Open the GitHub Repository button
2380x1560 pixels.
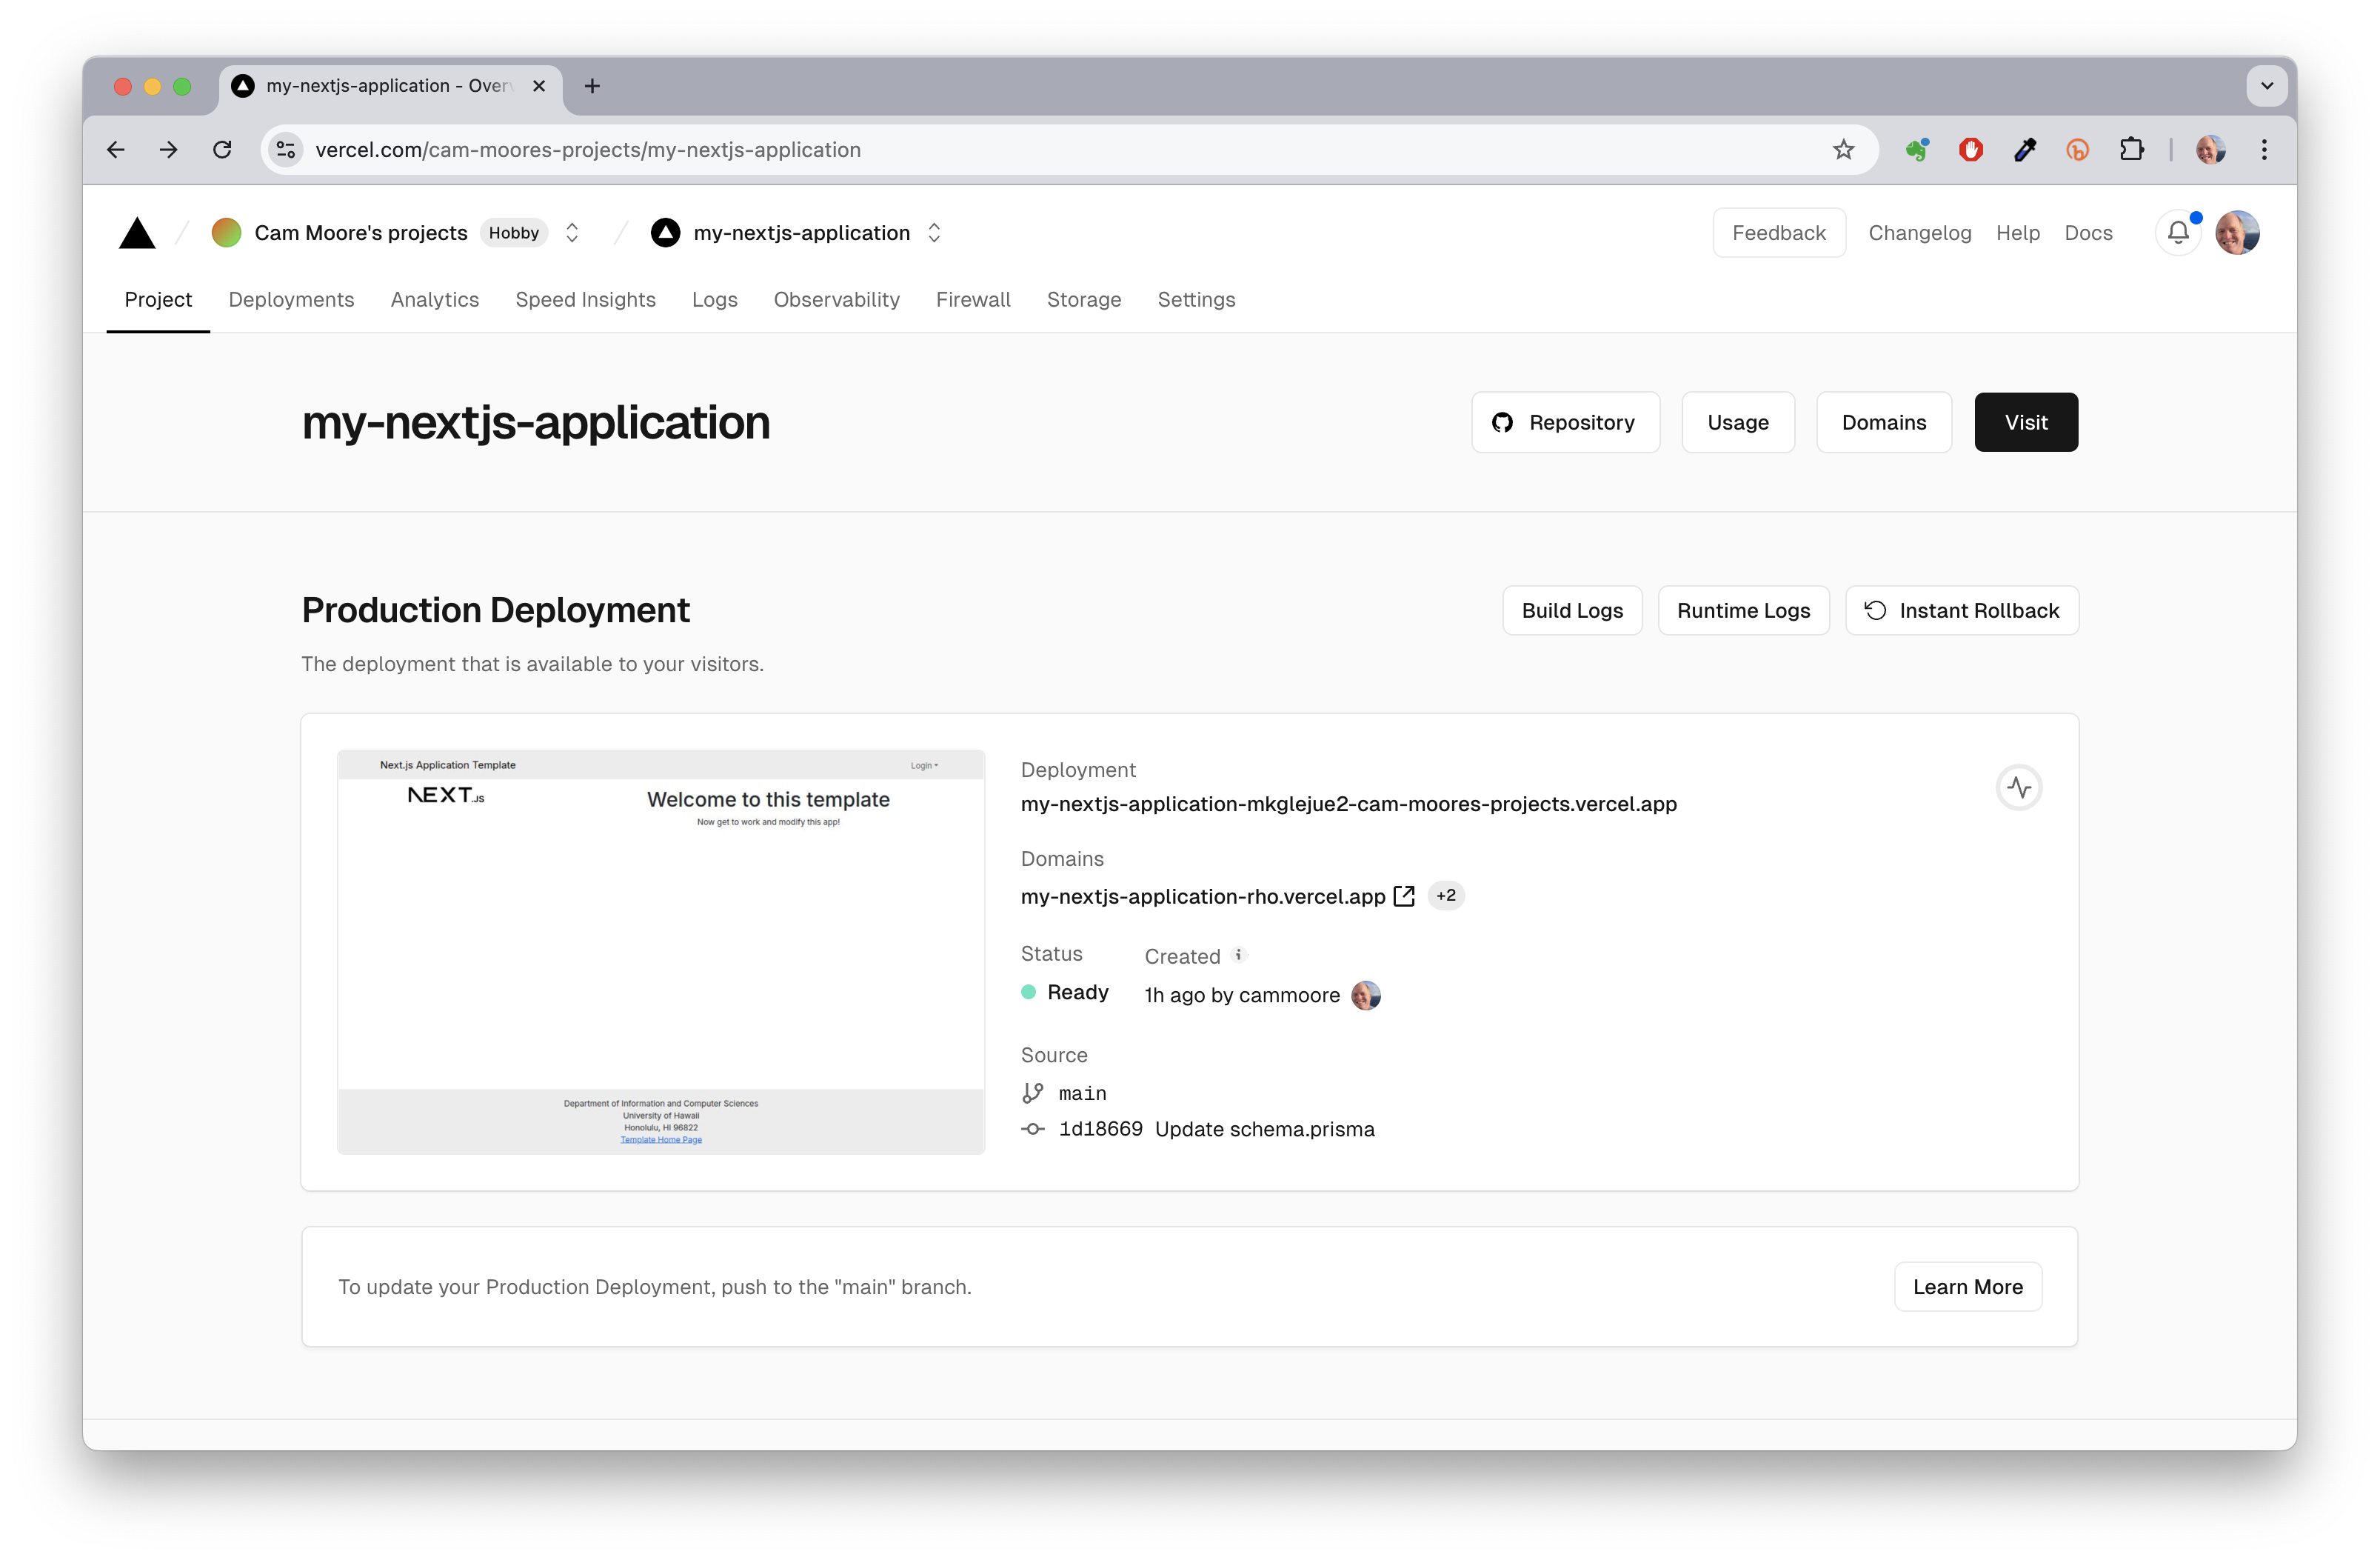(1565, 423)
